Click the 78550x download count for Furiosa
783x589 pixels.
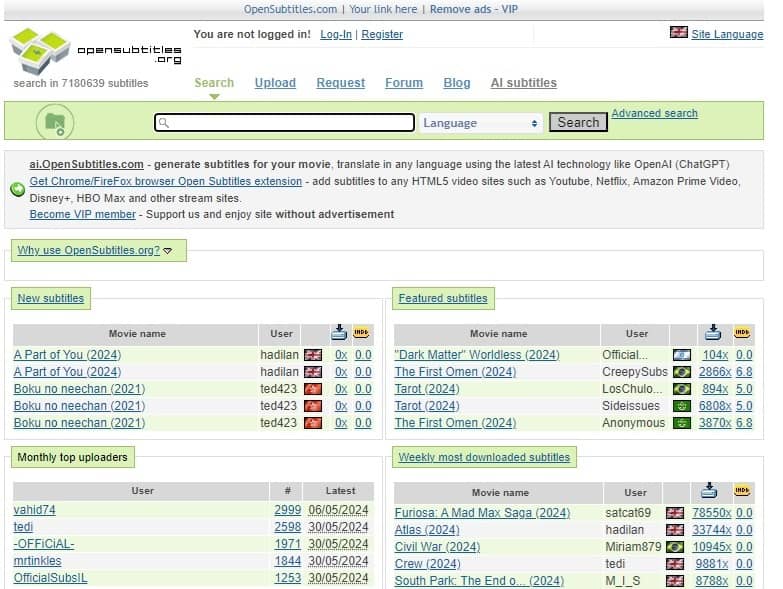tap(712, 513)
